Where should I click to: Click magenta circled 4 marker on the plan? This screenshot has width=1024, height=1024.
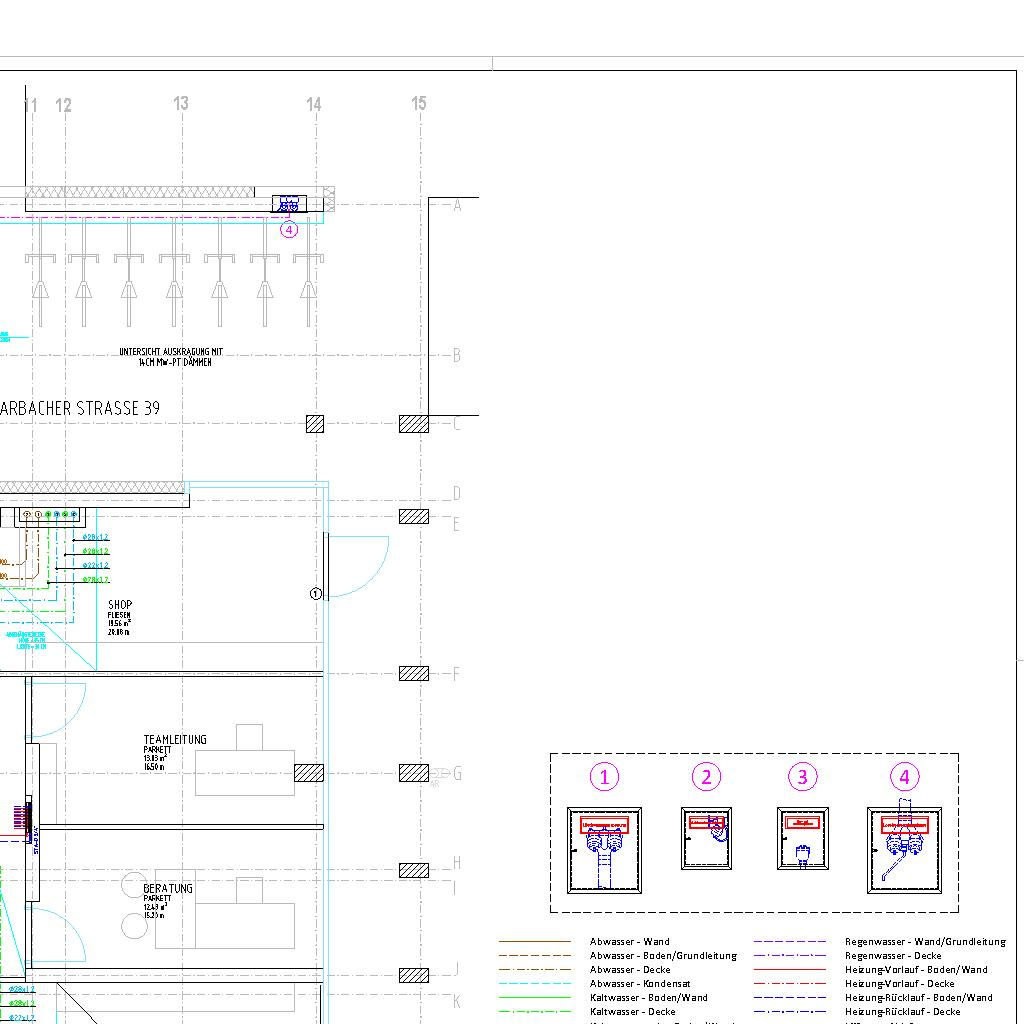point(289,230)
